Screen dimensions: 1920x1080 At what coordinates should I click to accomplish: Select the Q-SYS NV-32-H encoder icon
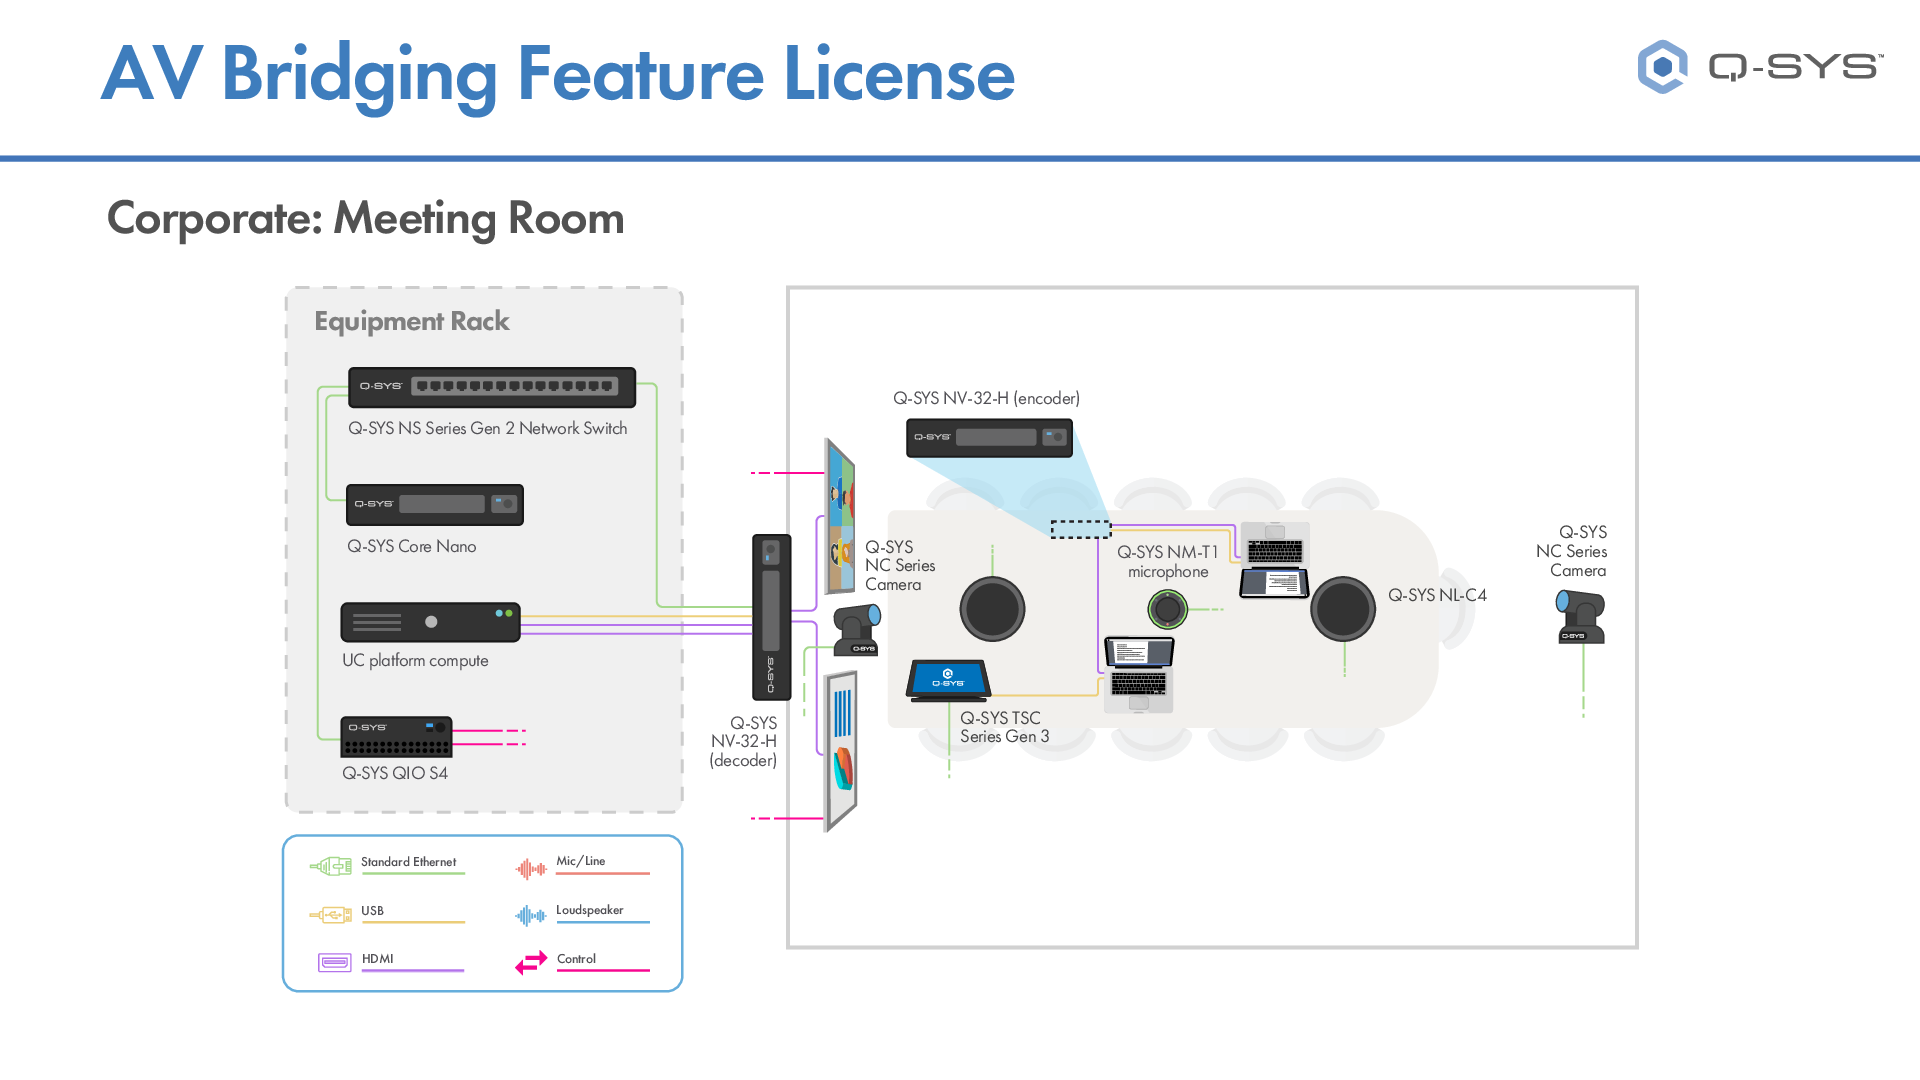[x=989, y=437]
